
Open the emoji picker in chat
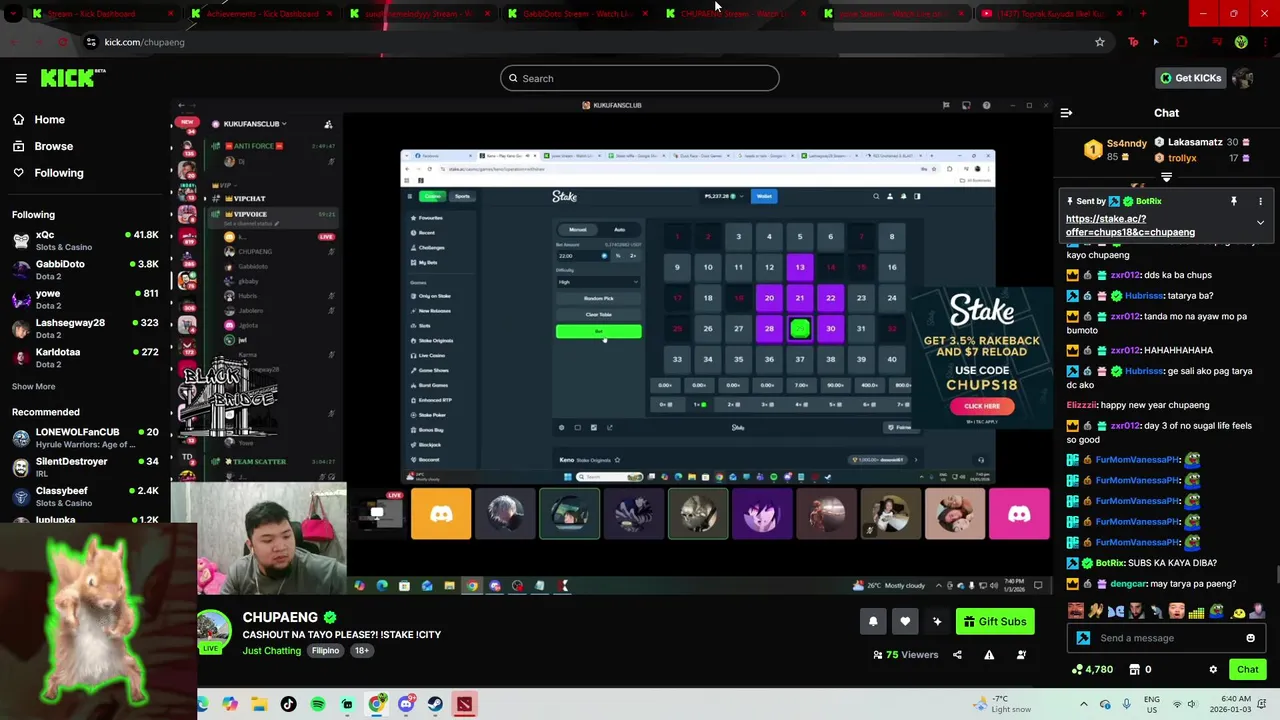click(x=1250, y=638)
